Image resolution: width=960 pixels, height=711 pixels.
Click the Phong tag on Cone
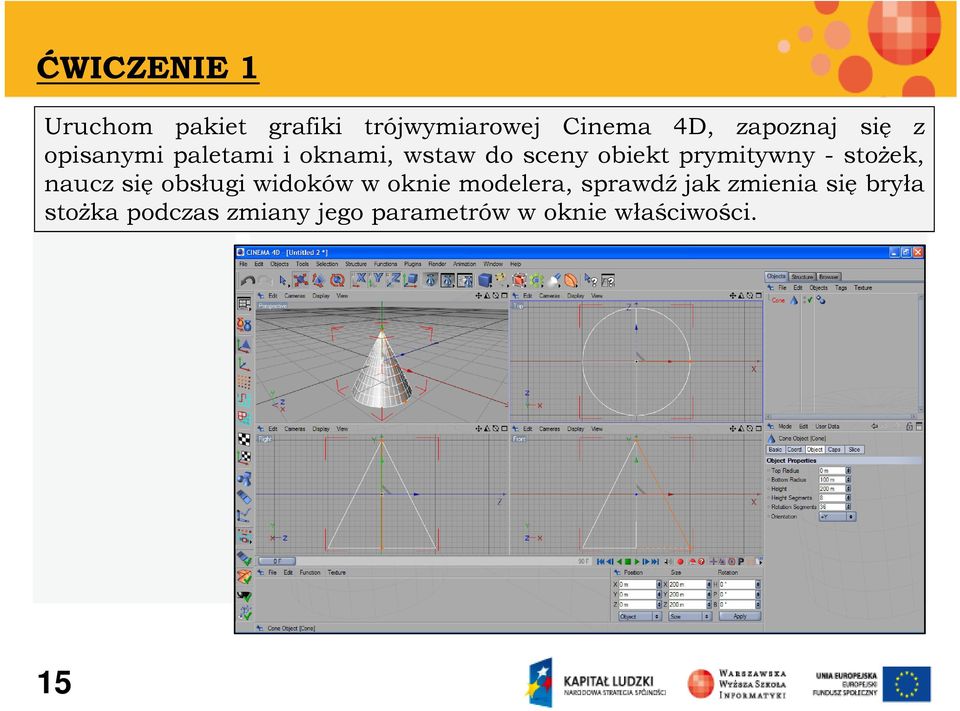[820, 300]
